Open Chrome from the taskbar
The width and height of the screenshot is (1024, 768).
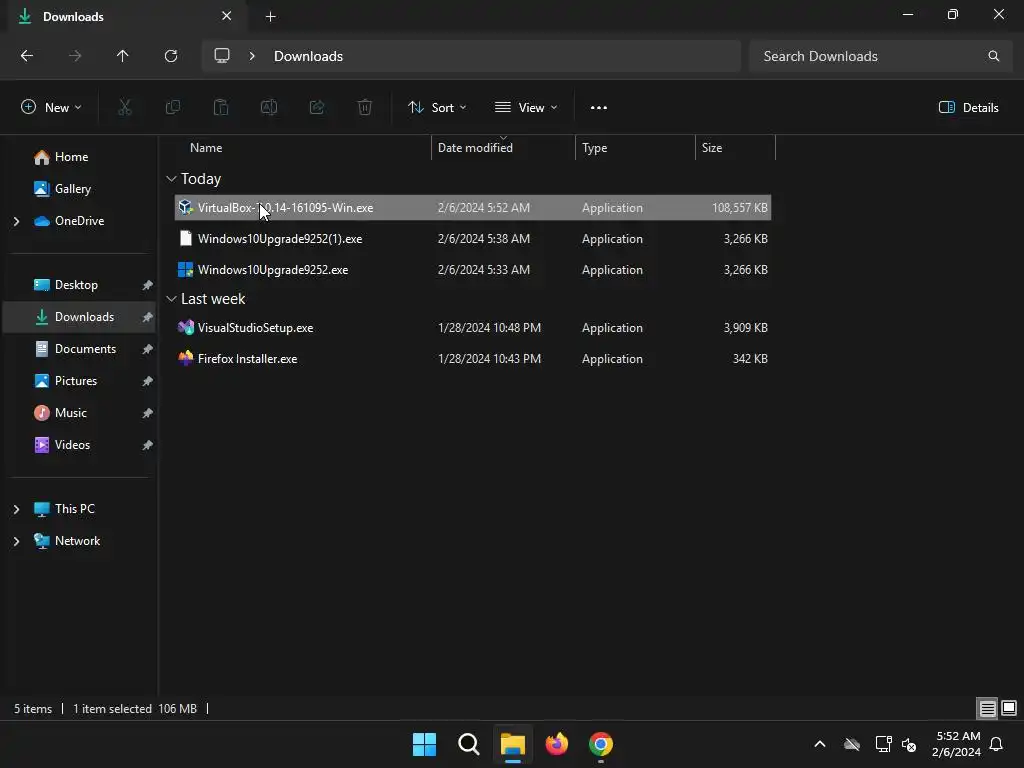(601, 744)
